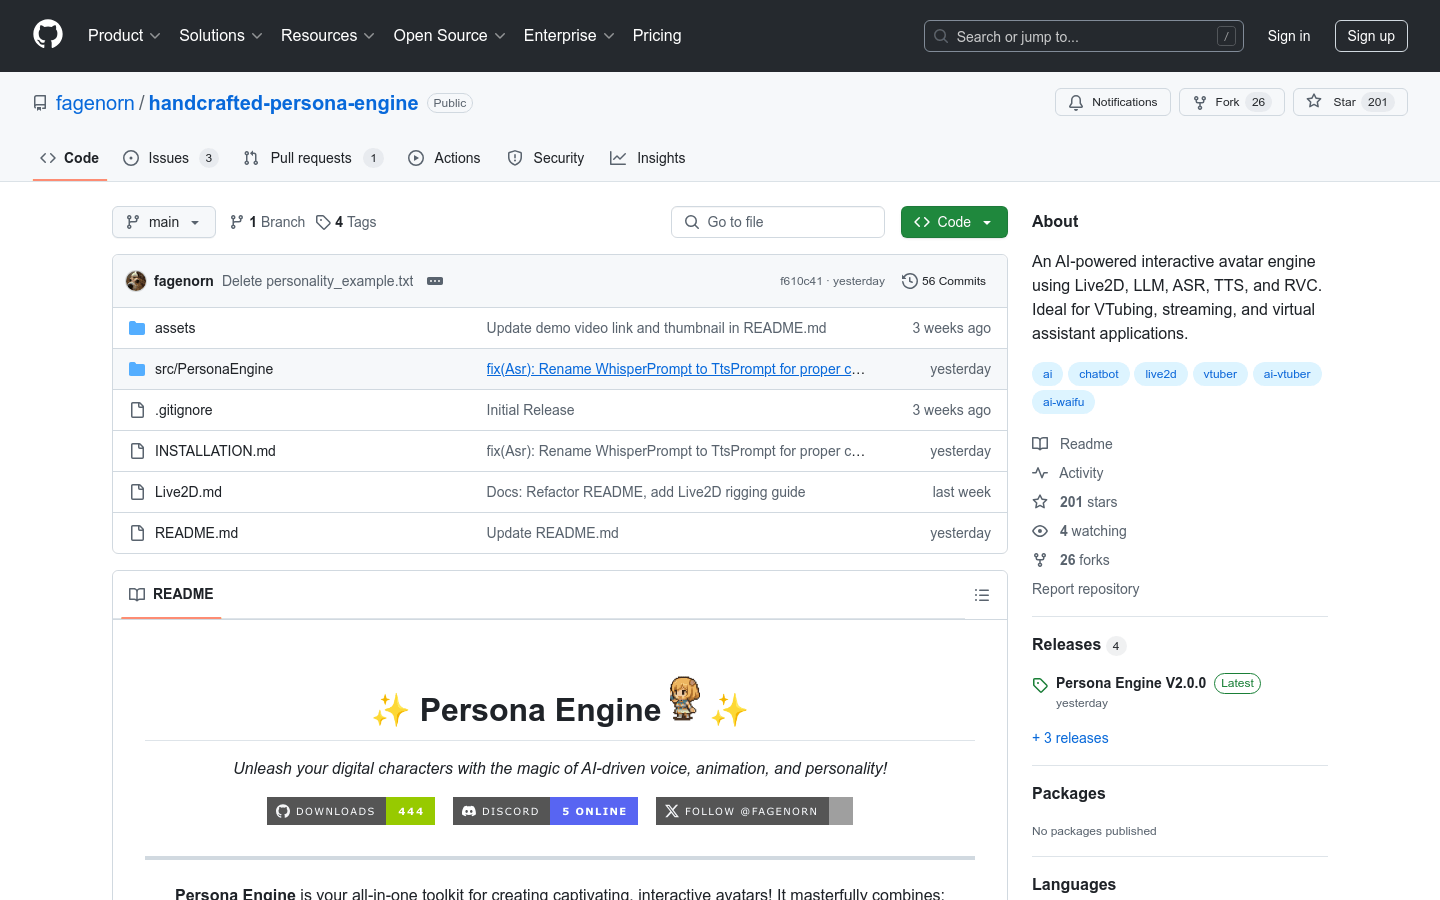Focus the Go to file search box
Viewport: 1440px width, 900px height.
point(778,222)
